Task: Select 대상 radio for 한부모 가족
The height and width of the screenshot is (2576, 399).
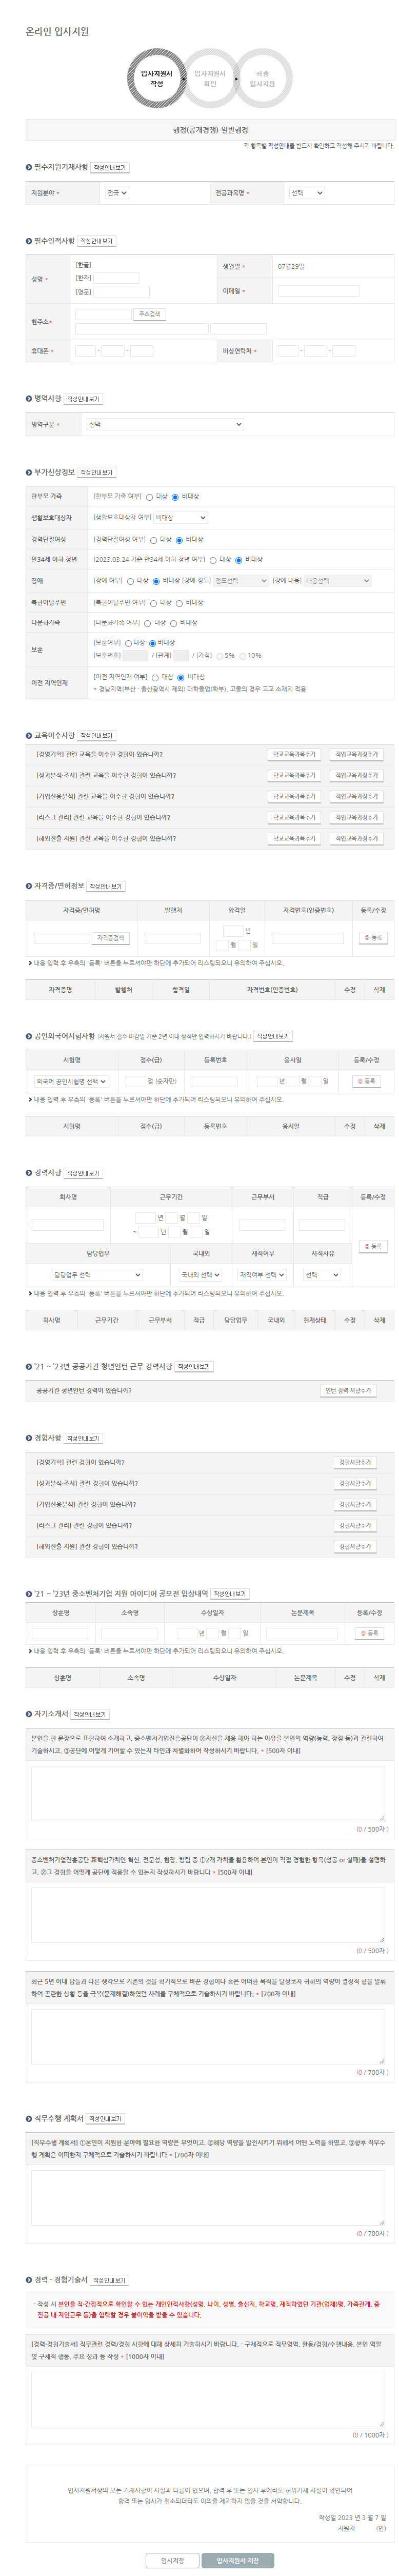Action: (149, 497)
